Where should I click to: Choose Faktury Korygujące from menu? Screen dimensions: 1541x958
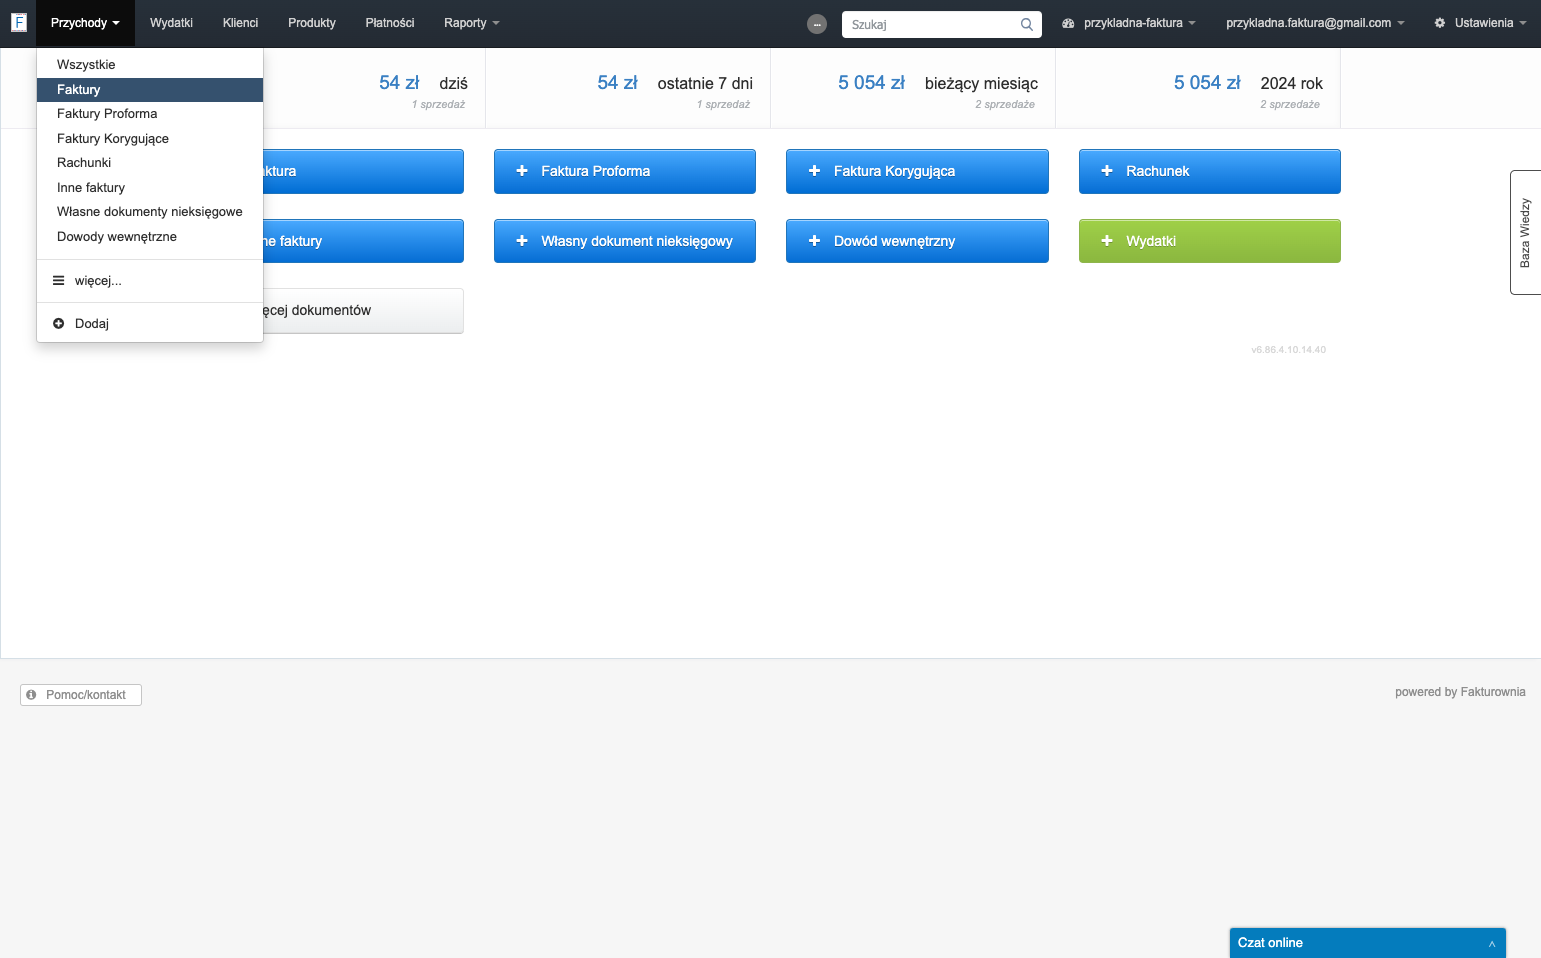point(150,139)
